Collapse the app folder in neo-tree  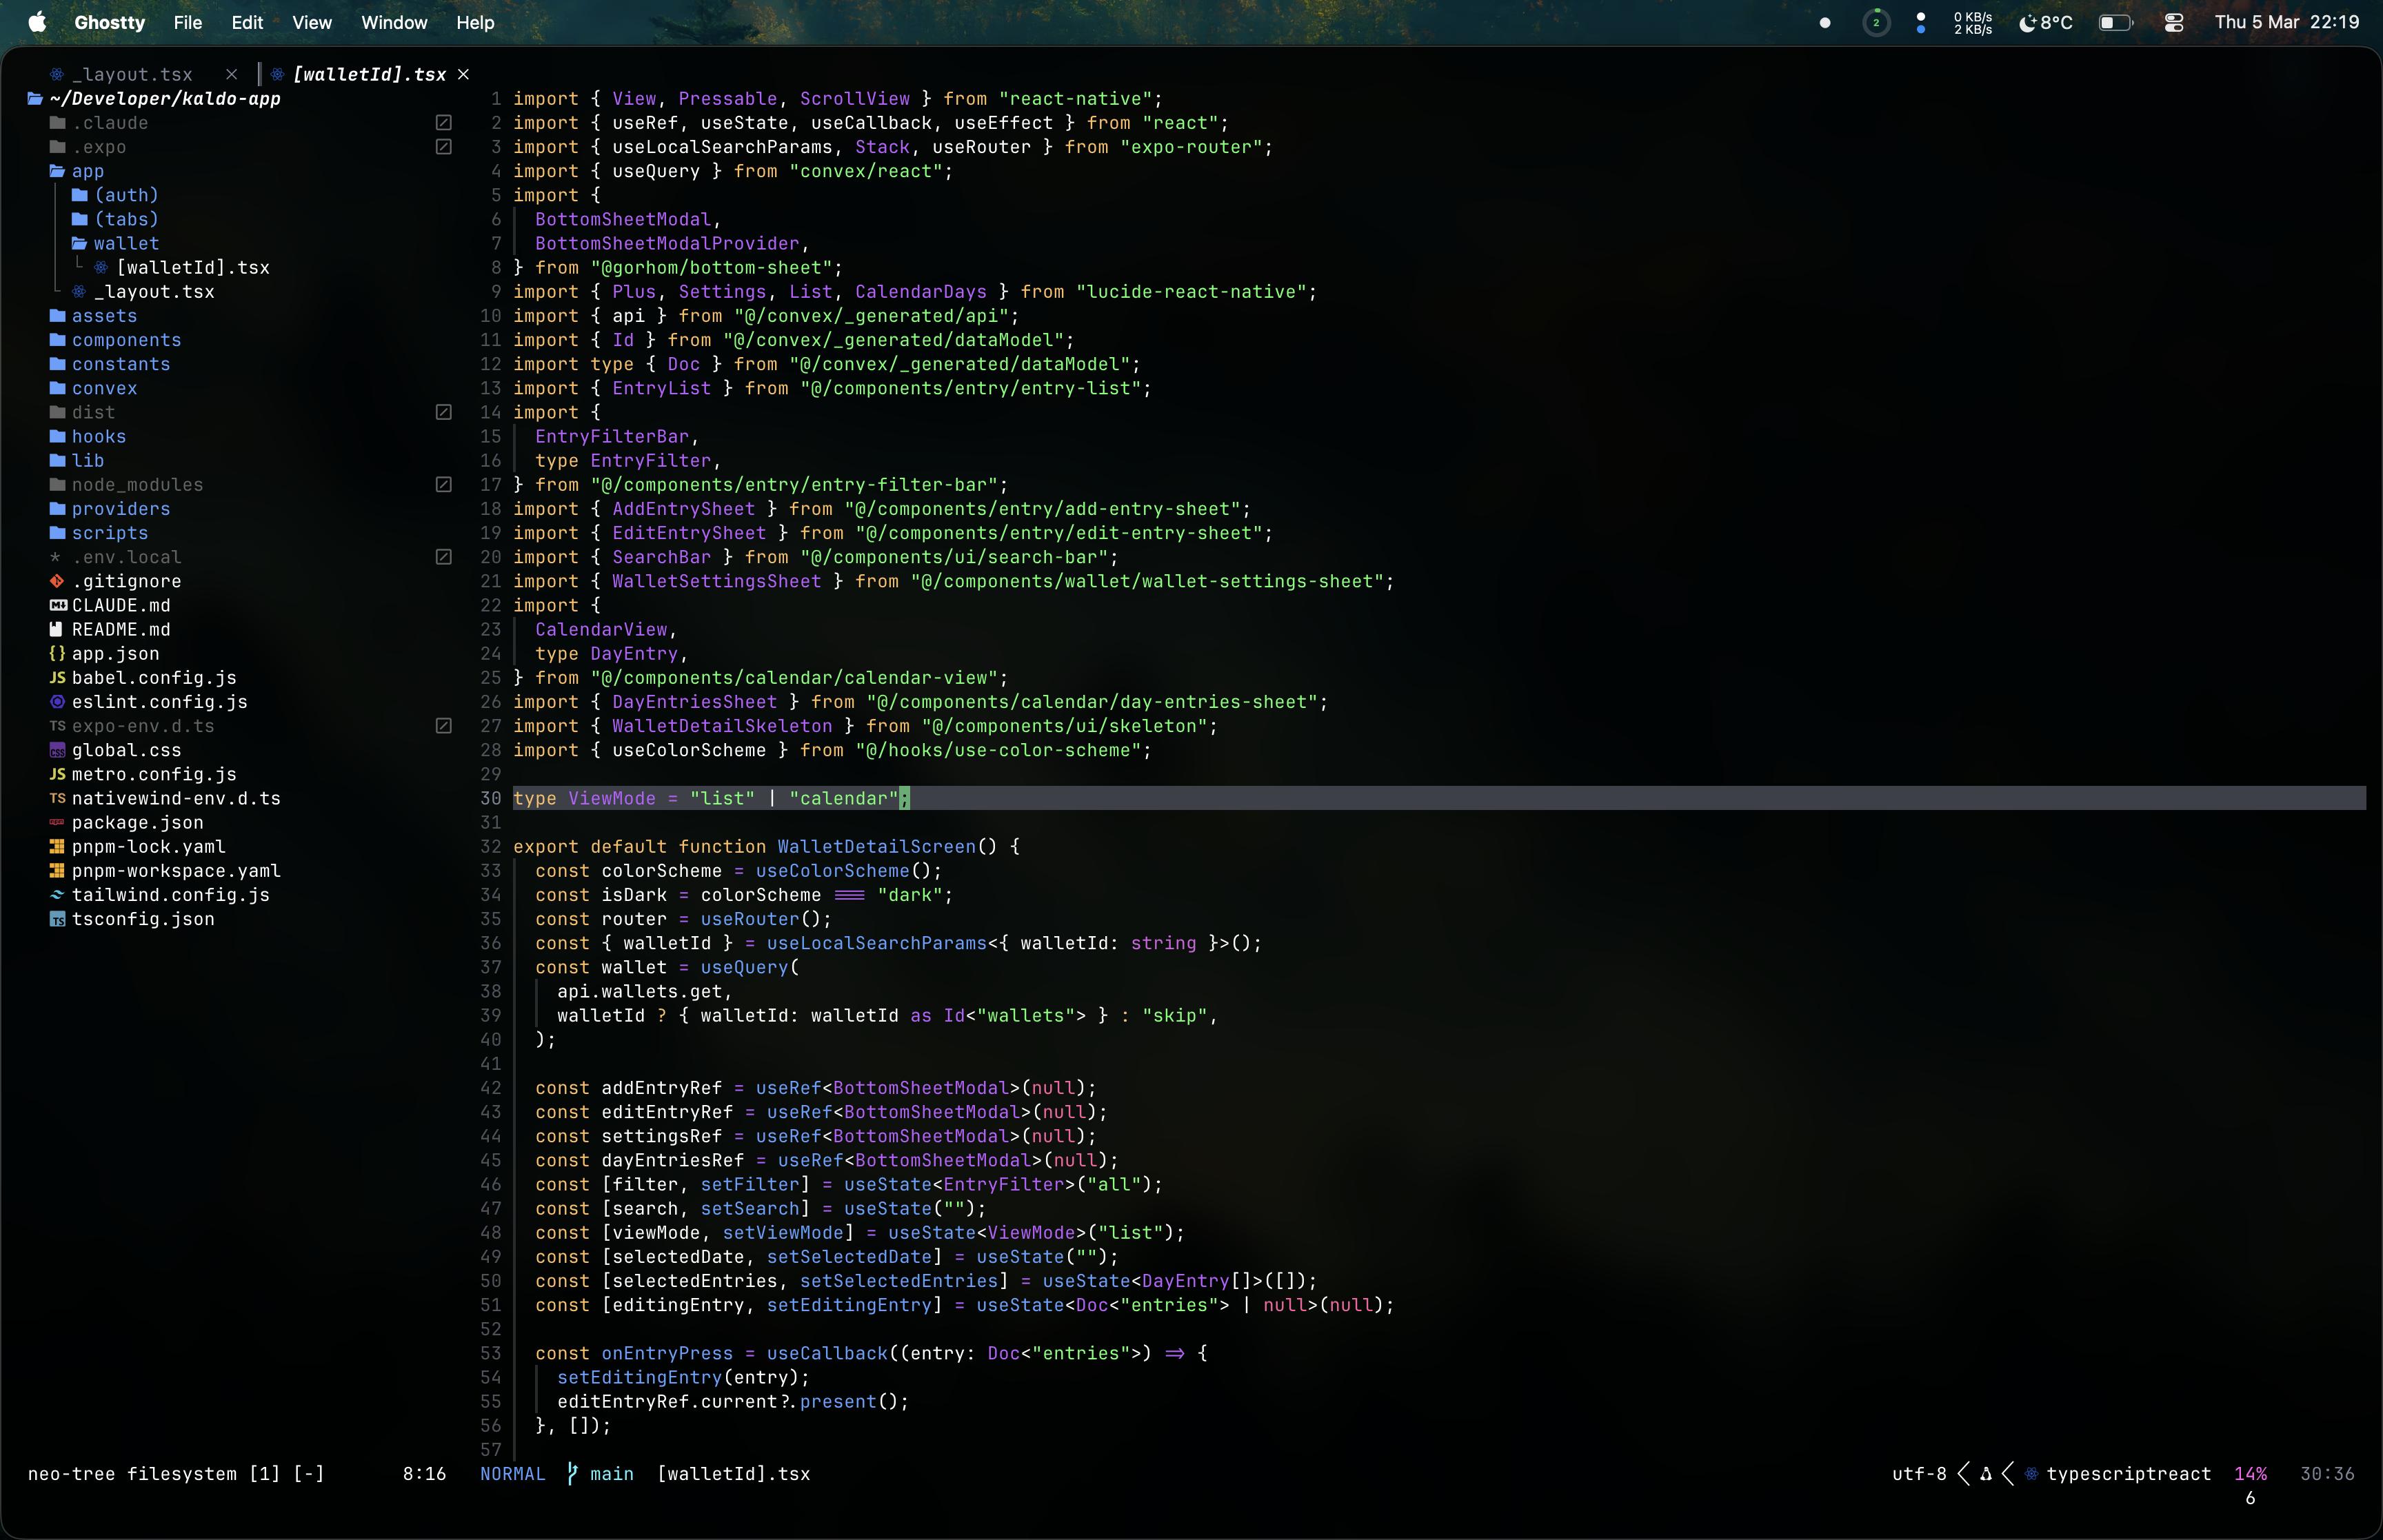[87, 171]
